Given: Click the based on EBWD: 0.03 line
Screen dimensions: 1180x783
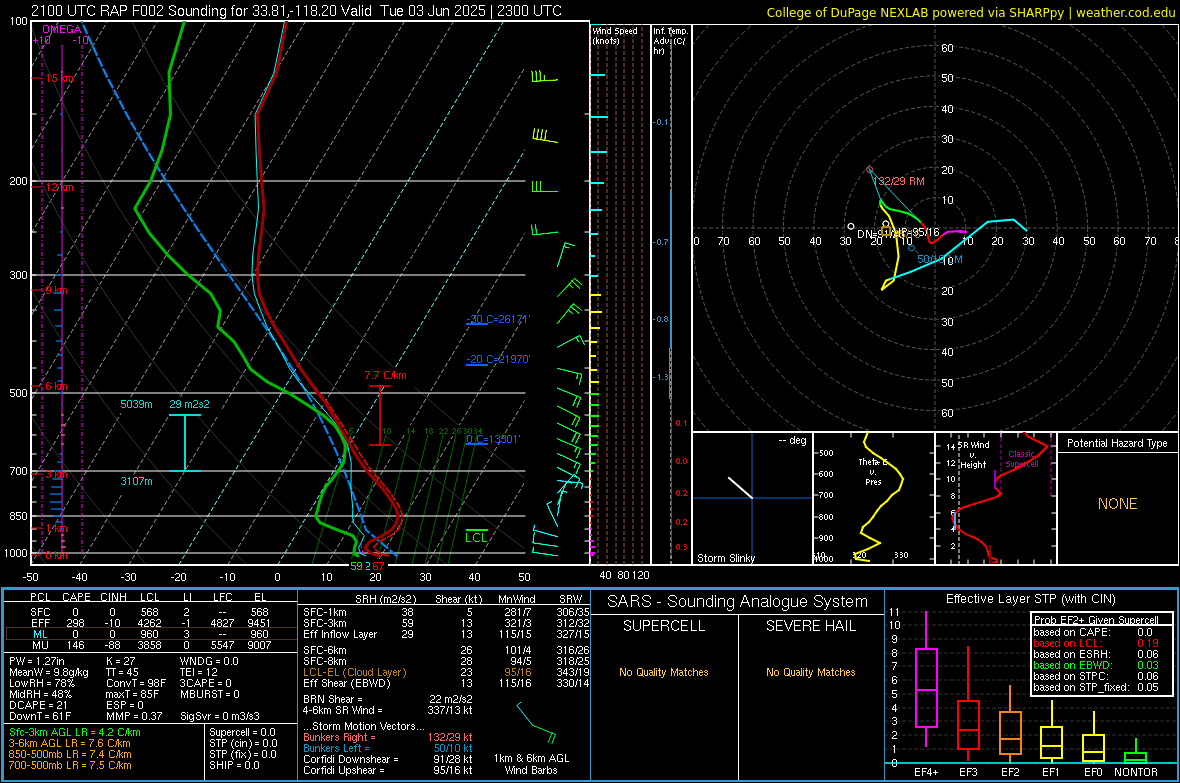Looking at the screenshot, I should [x=1096, y=665].
